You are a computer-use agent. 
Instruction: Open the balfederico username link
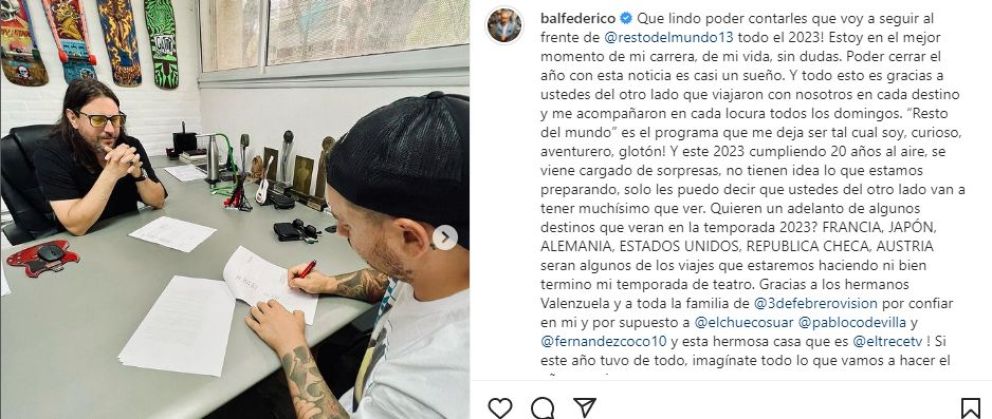[579, 18]
